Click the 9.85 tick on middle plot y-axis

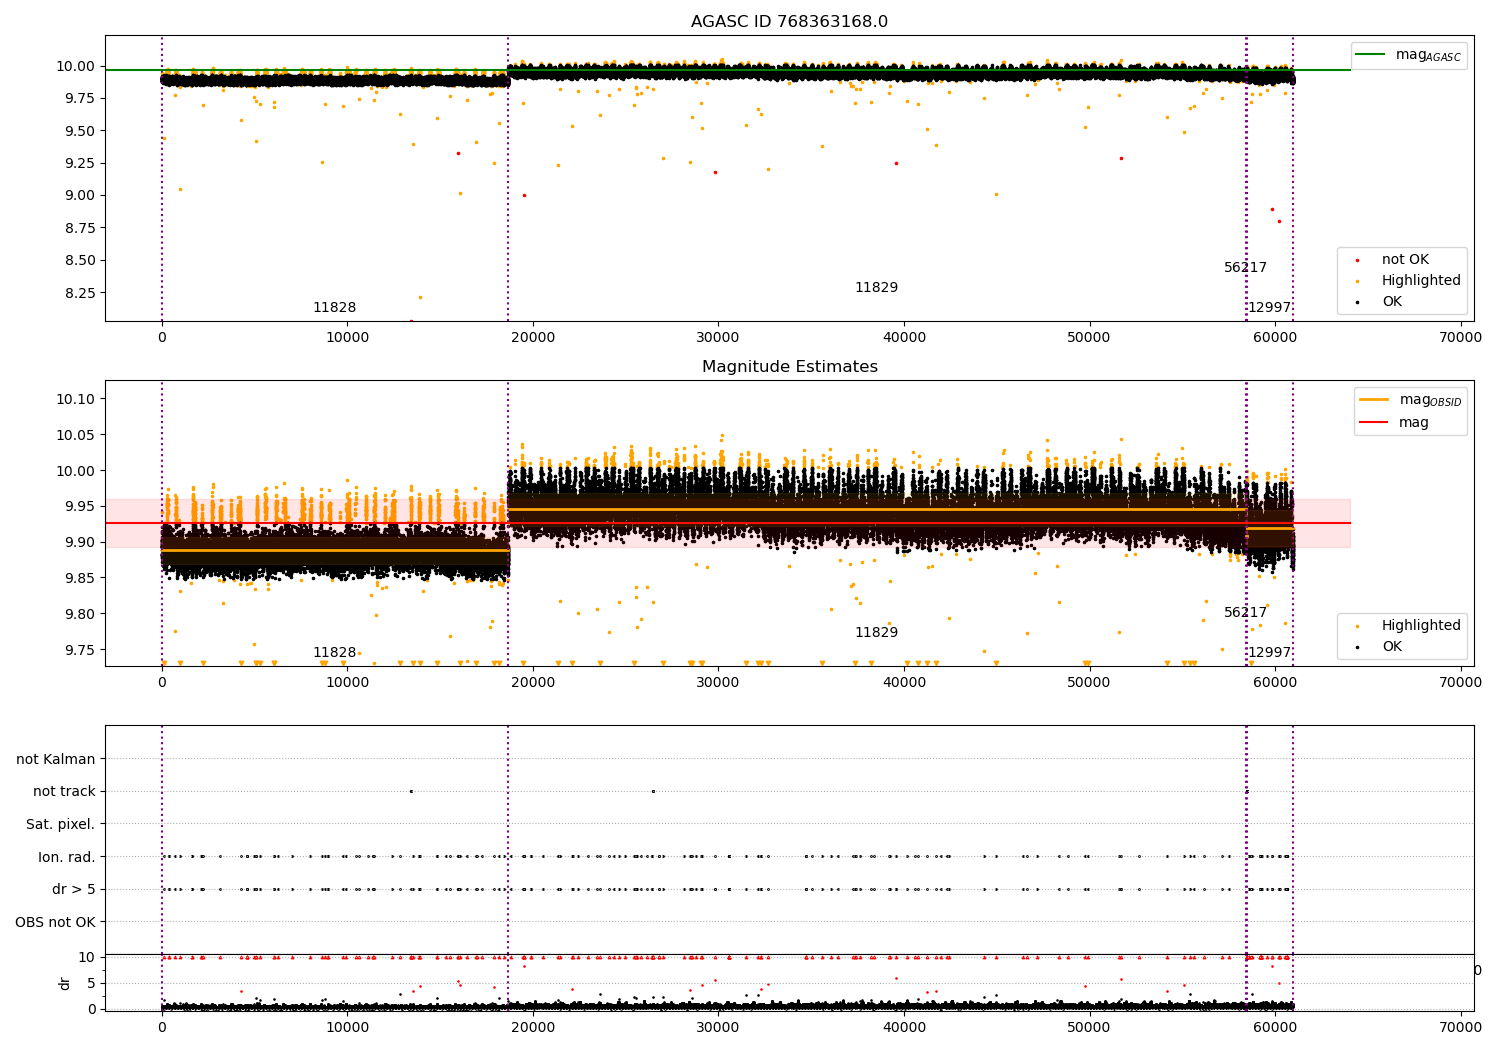pyautogui.click(x=81, y=578)
